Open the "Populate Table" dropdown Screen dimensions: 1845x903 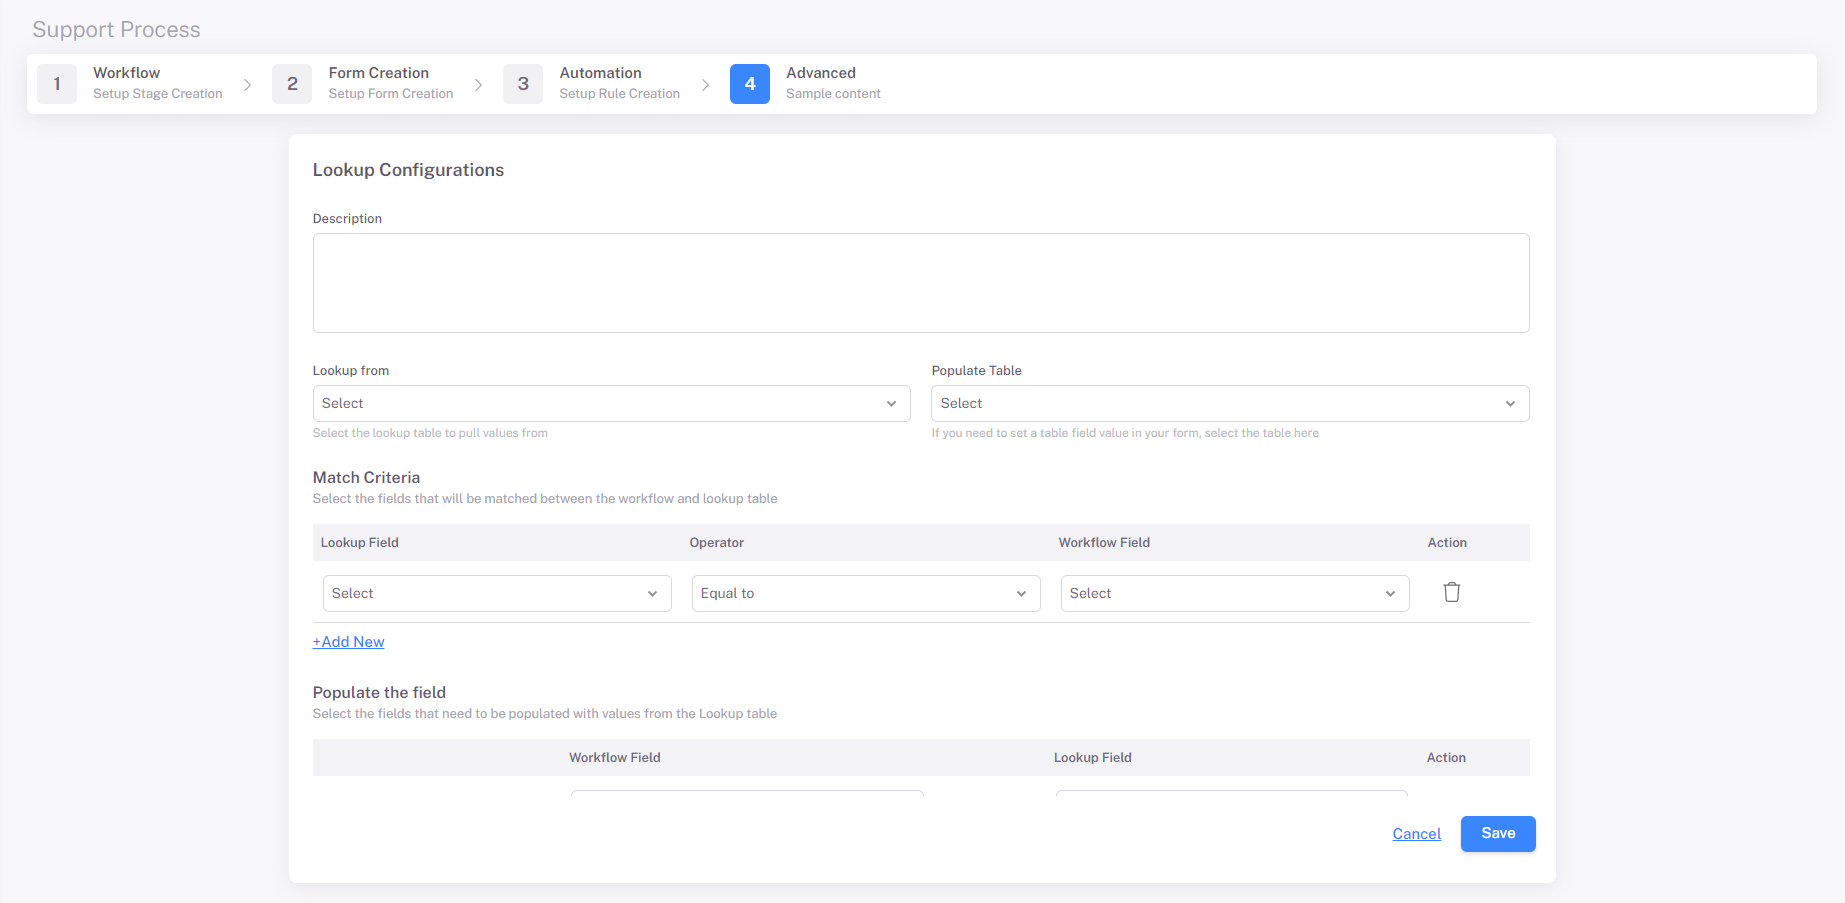[1228, 403]
